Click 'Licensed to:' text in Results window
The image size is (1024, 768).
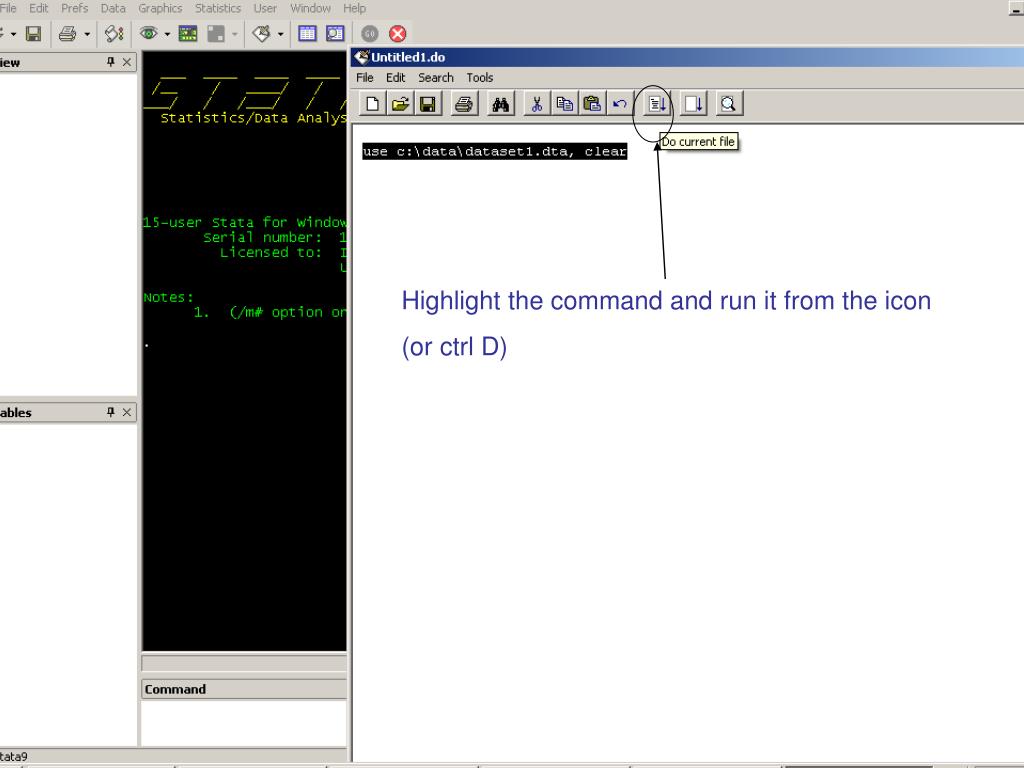(271, 252)
